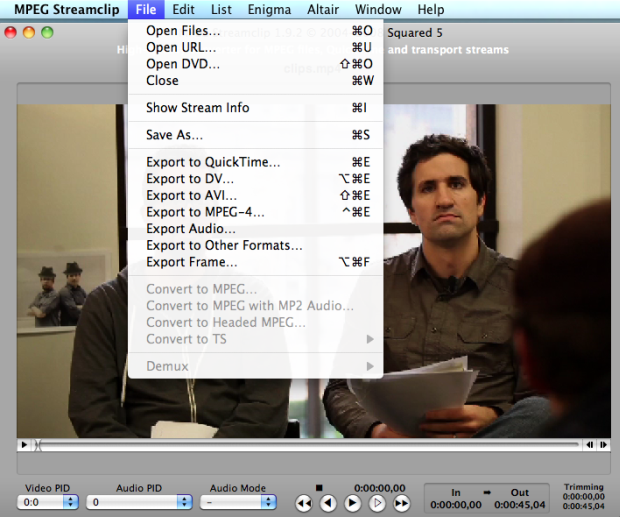Expand the Convert to TS submenu

[255, 339]
